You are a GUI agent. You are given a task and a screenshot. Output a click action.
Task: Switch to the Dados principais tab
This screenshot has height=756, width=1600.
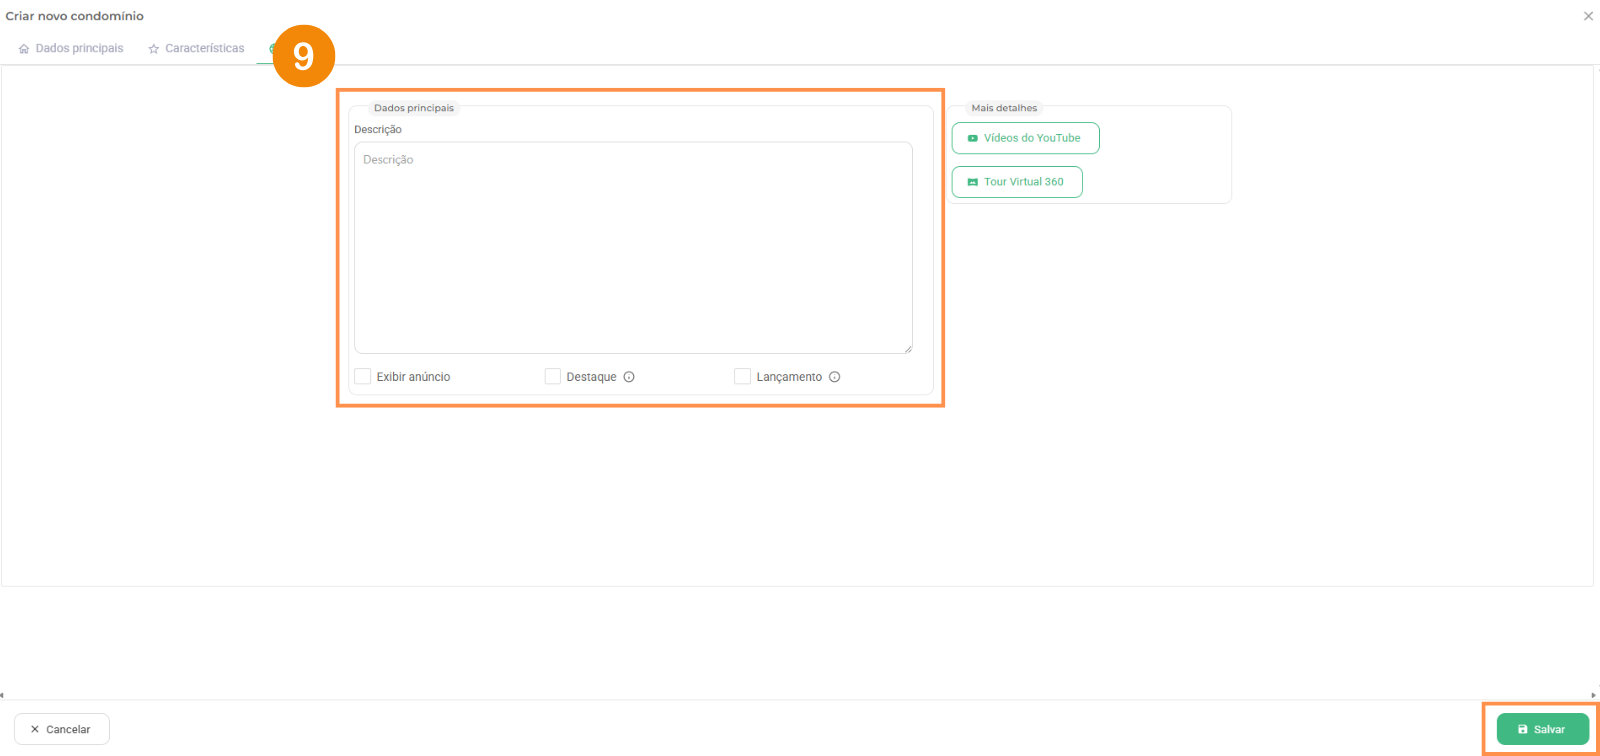[x=79, y=48]
